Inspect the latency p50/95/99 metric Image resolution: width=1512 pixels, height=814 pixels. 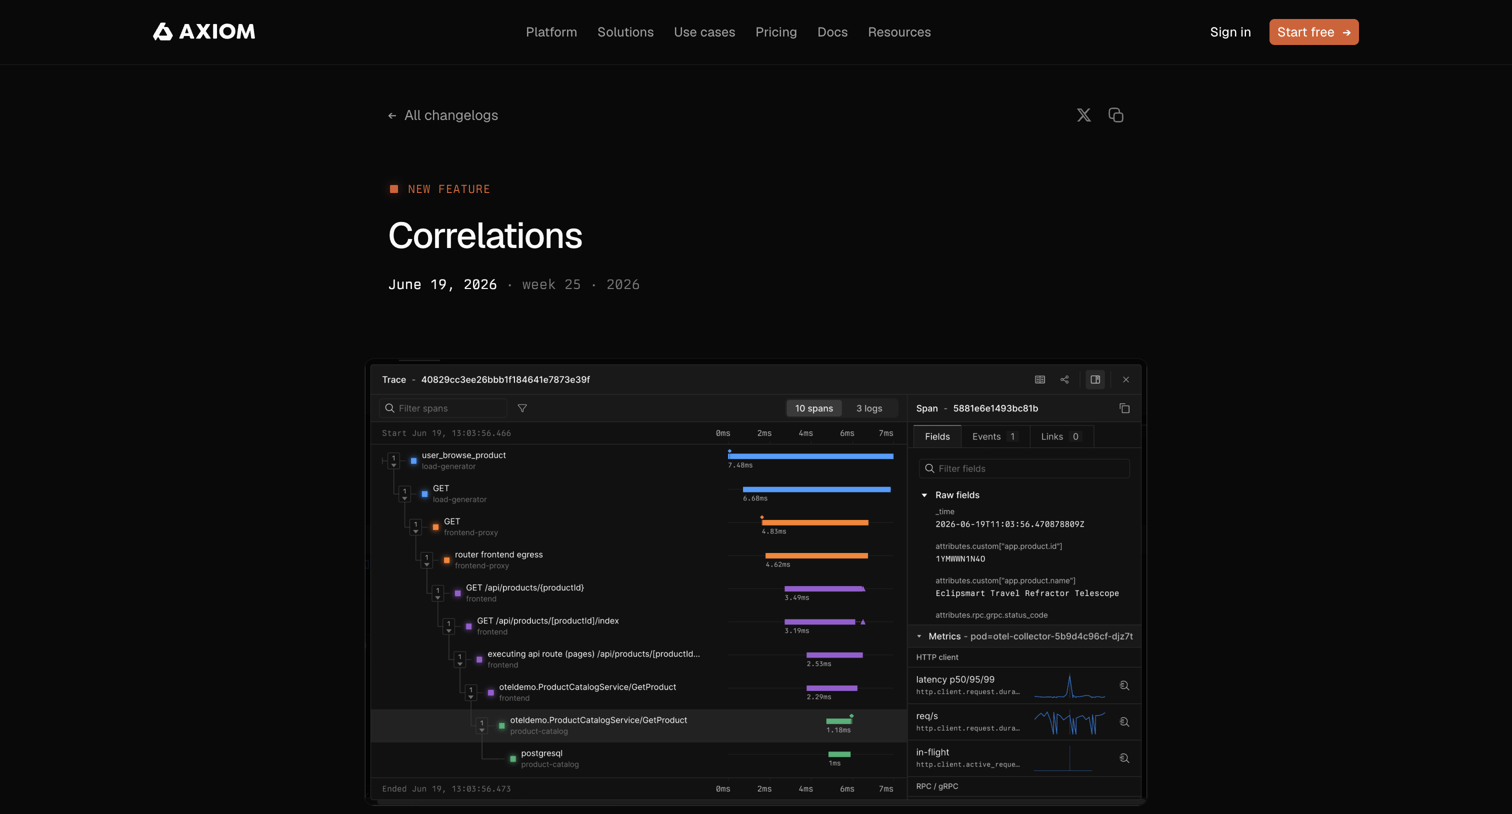[x=1125, y=686]
